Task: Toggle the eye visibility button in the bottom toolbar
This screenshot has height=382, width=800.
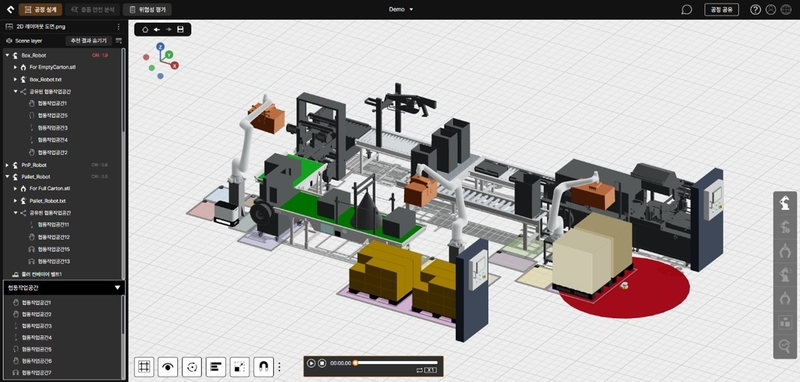Action: [x=168, y=366]
